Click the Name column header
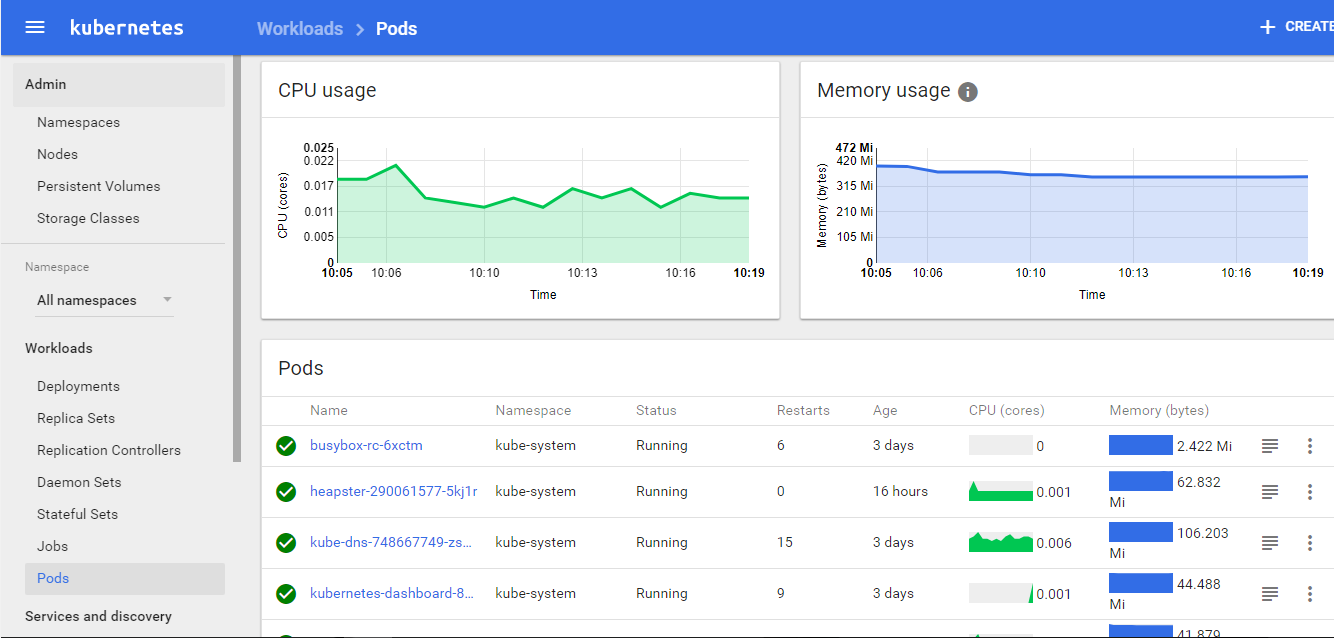Image resolution: width=1334 pixels, height=638 pixels. tap(329, 410)
